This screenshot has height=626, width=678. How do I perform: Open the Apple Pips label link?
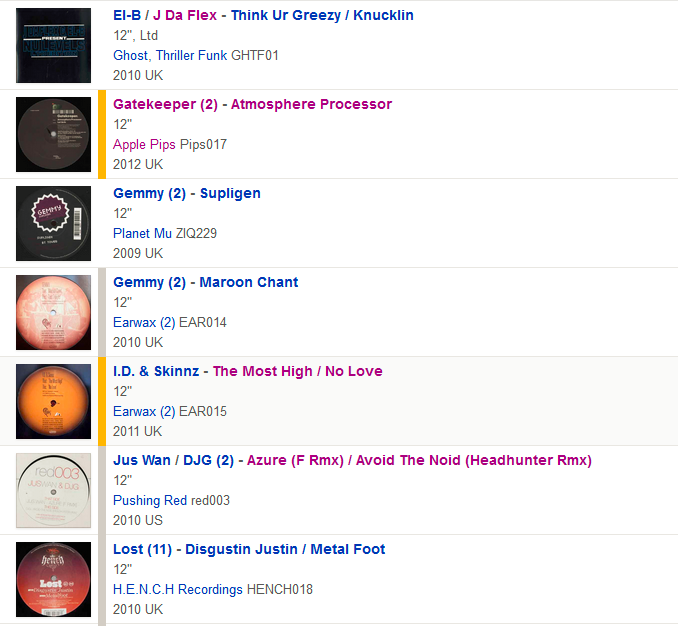tap(144, 144)
